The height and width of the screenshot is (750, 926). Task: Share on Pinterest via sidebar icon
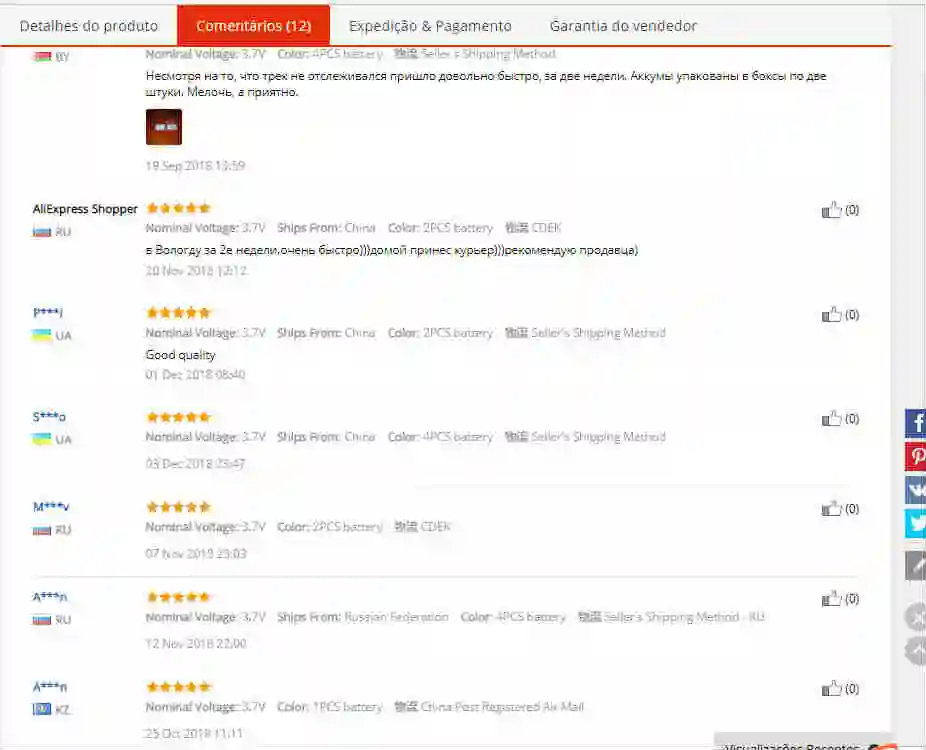pyautogui.click(x=916, y=456)
